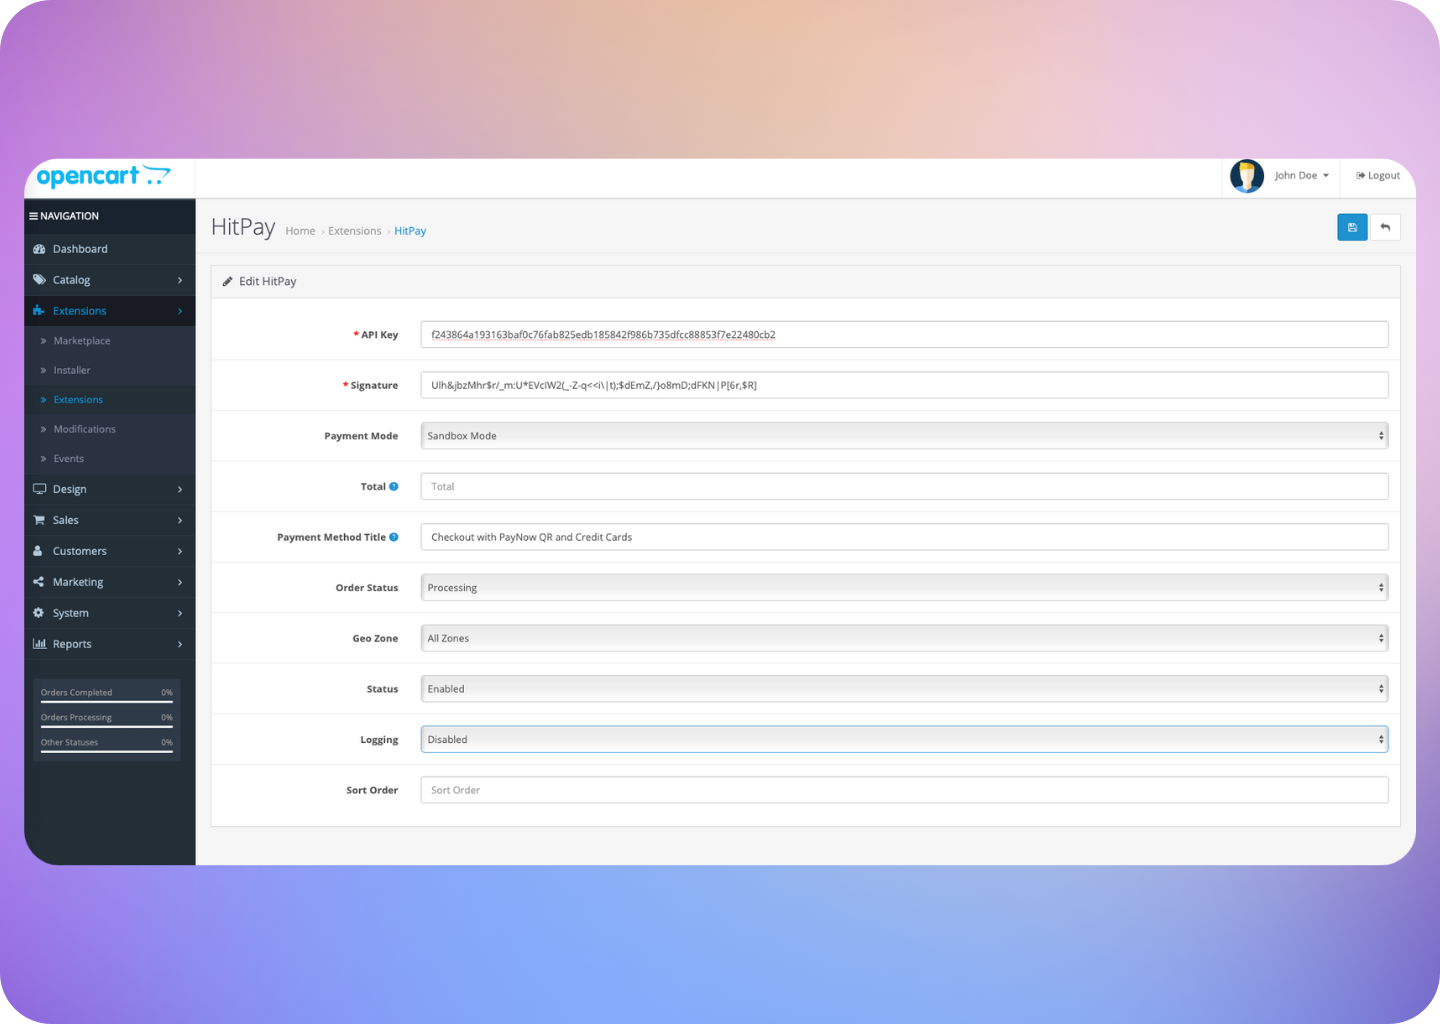Expand the System menu chevron
The image size is (1440, 1024).
coord(180,614)
